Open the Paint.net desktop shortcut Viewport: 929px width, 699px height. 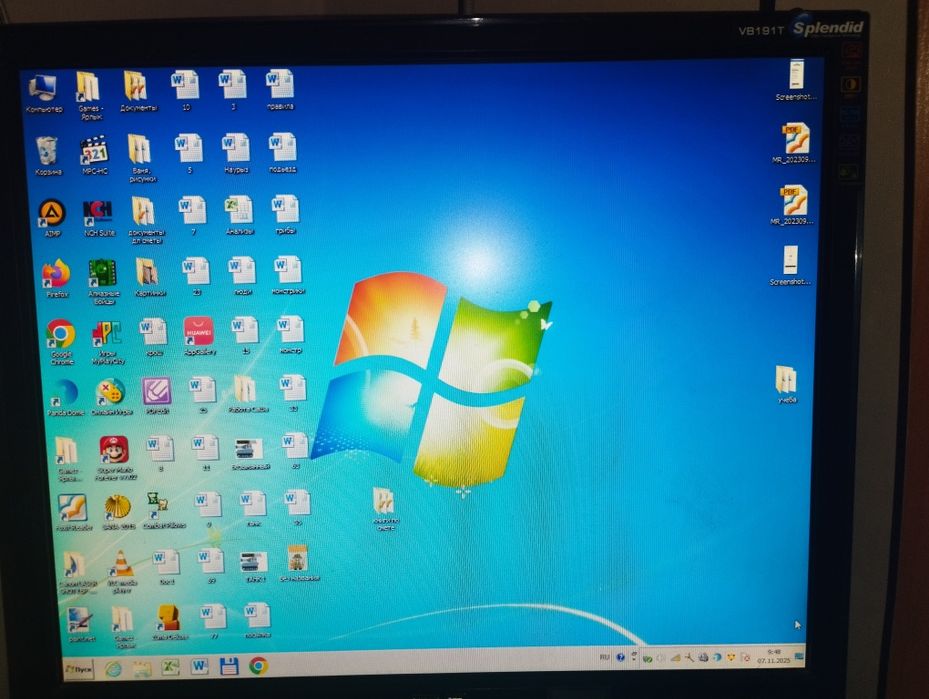click(81, 625)
